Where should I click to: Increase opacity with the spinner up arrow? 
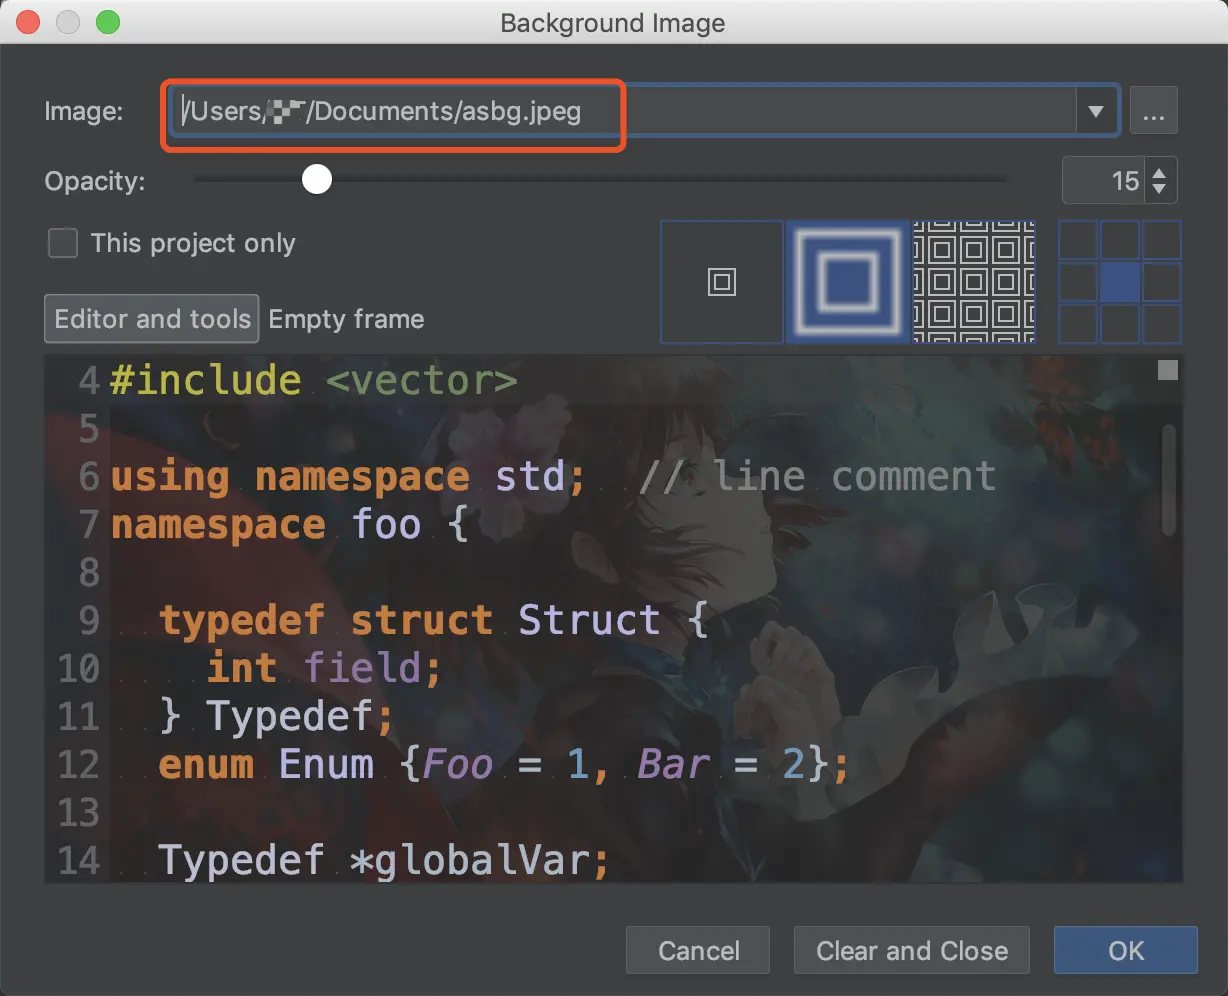(x=1159, y=174)
